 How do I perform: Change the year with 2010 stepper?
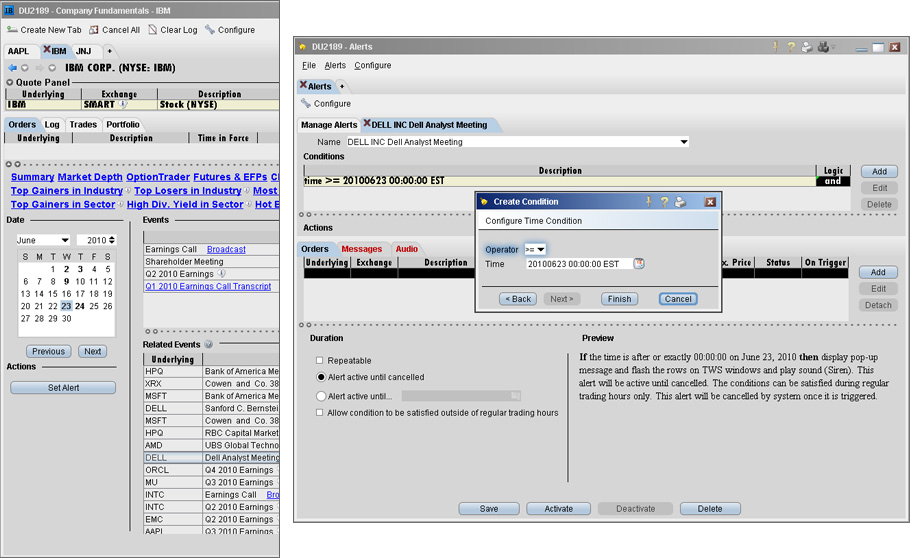111,240
